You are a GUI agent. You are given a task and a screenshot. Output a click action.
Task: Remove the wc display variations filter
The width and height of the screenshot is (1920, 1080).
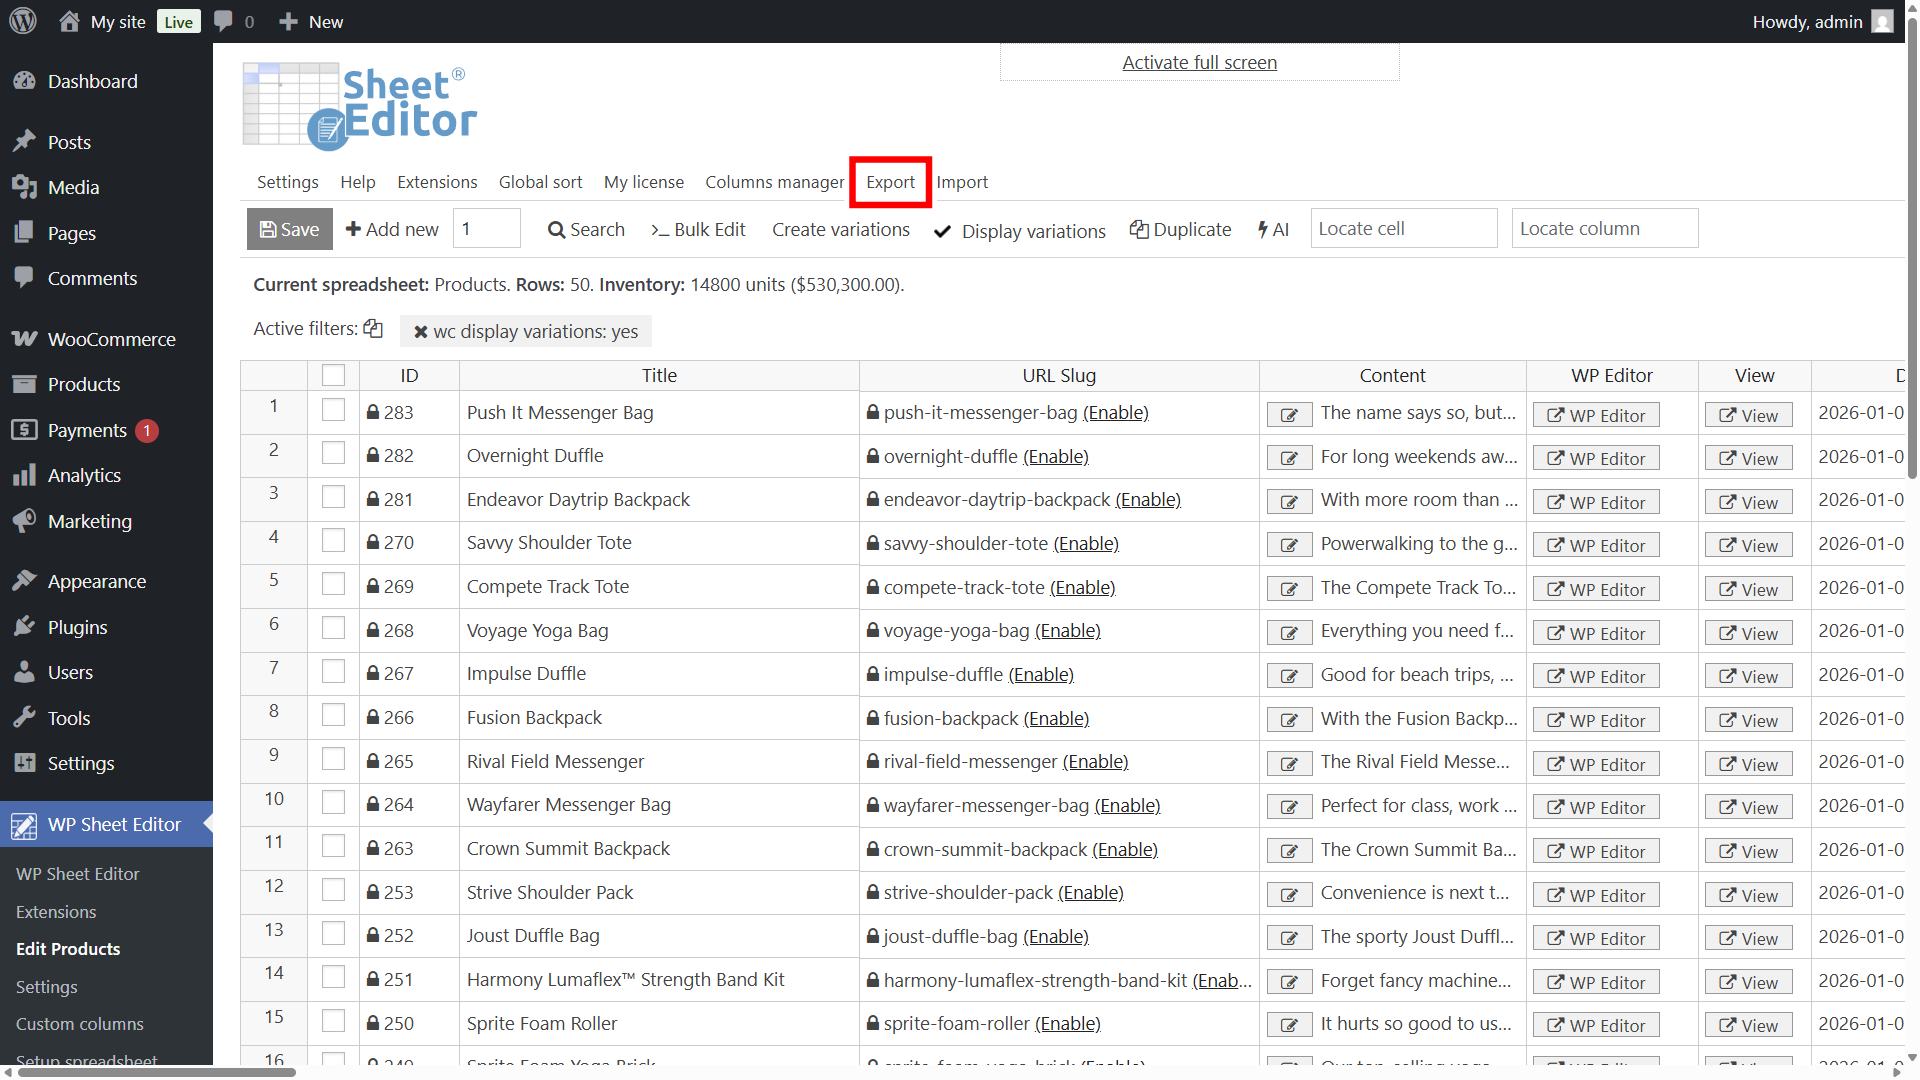(421, 331)
